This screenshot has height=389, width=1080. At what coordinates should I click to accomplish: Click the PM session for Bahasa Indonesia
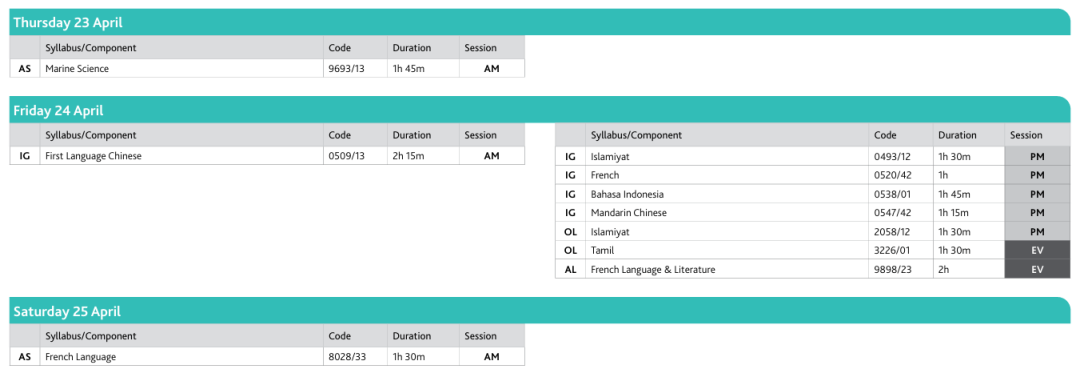tap(1037, 194)
